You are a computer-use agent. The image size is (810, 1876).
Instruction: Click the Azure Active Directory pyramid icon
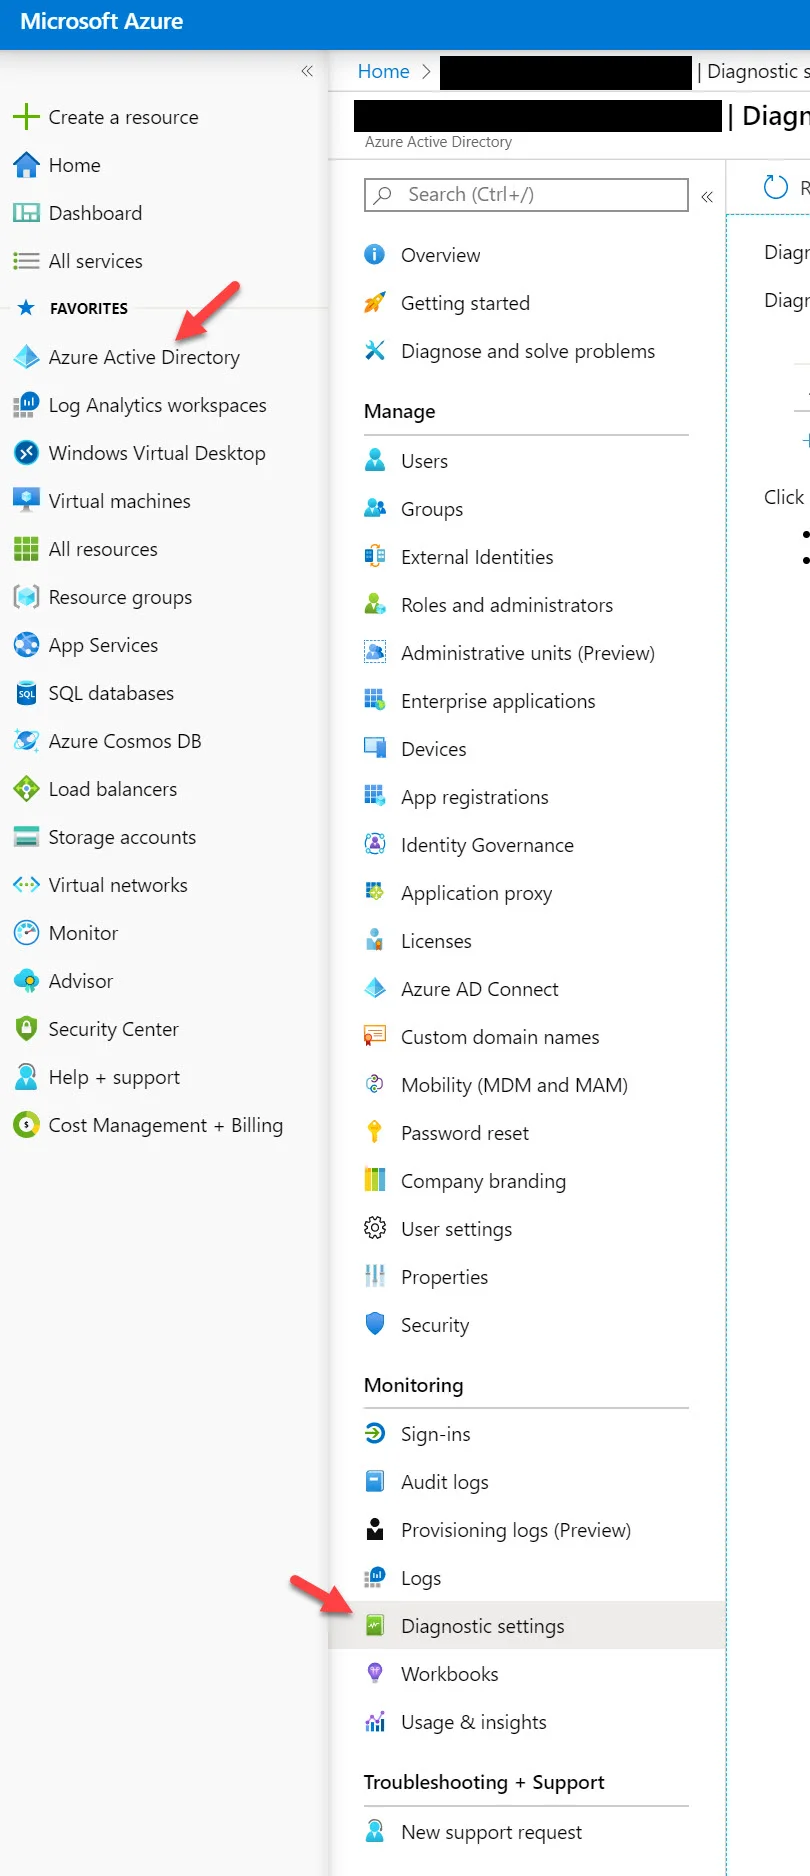click(26, 357)
